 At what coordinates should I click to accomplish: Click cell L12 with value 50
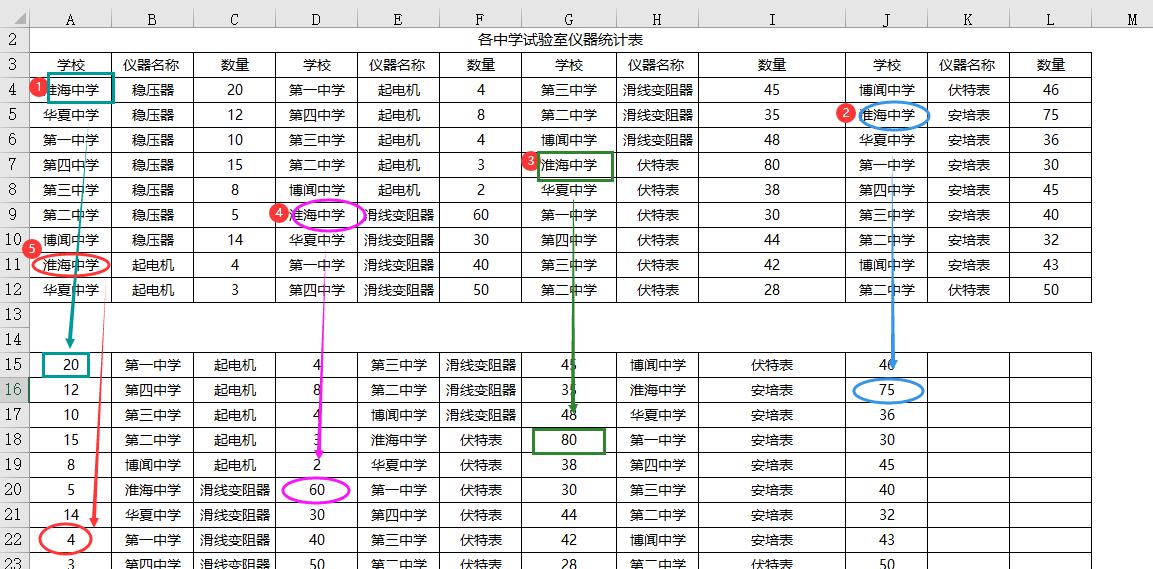[x=1050, y=290]
